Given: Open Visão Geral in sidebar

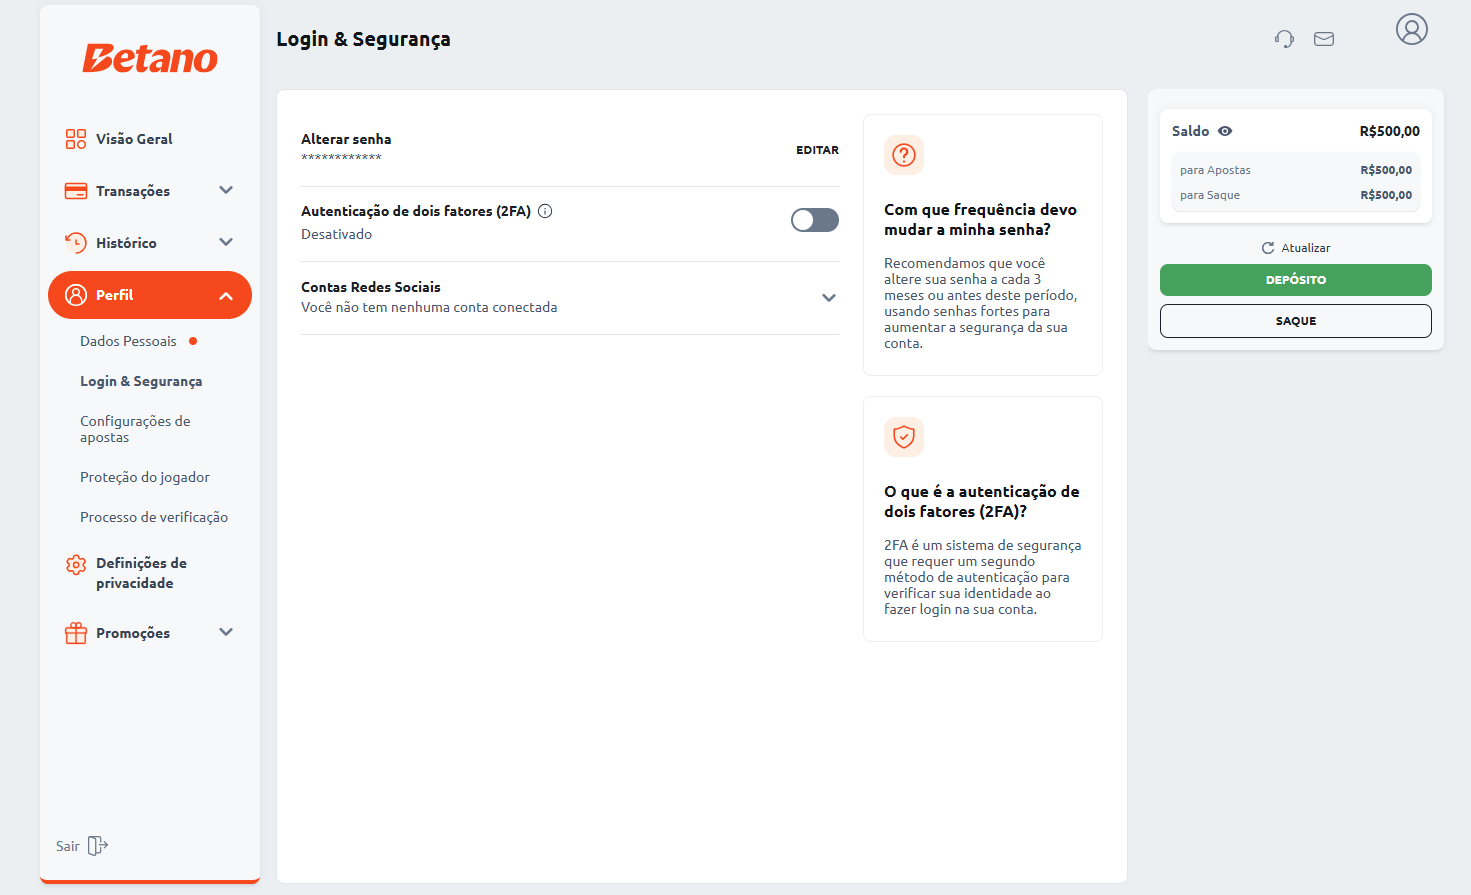Looking at the screenshot, I should tap(134, 139).
